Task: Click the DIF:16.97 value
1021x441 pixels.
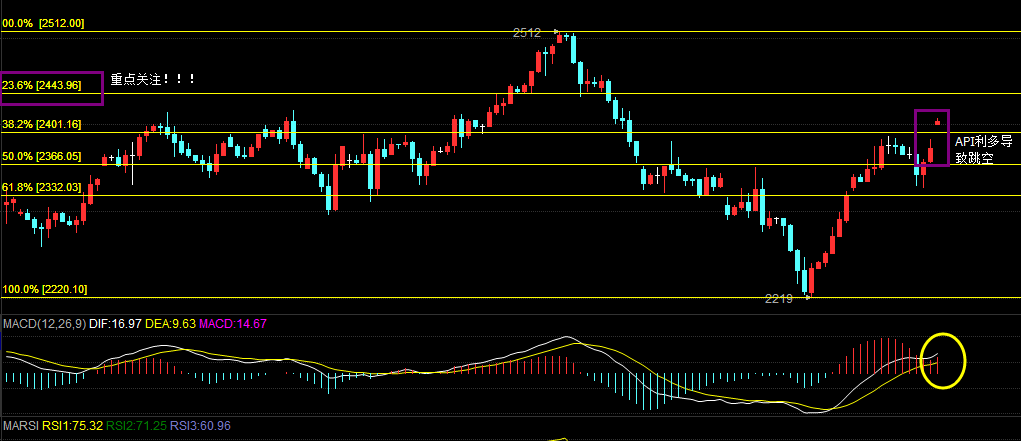Action: (115, 324)
